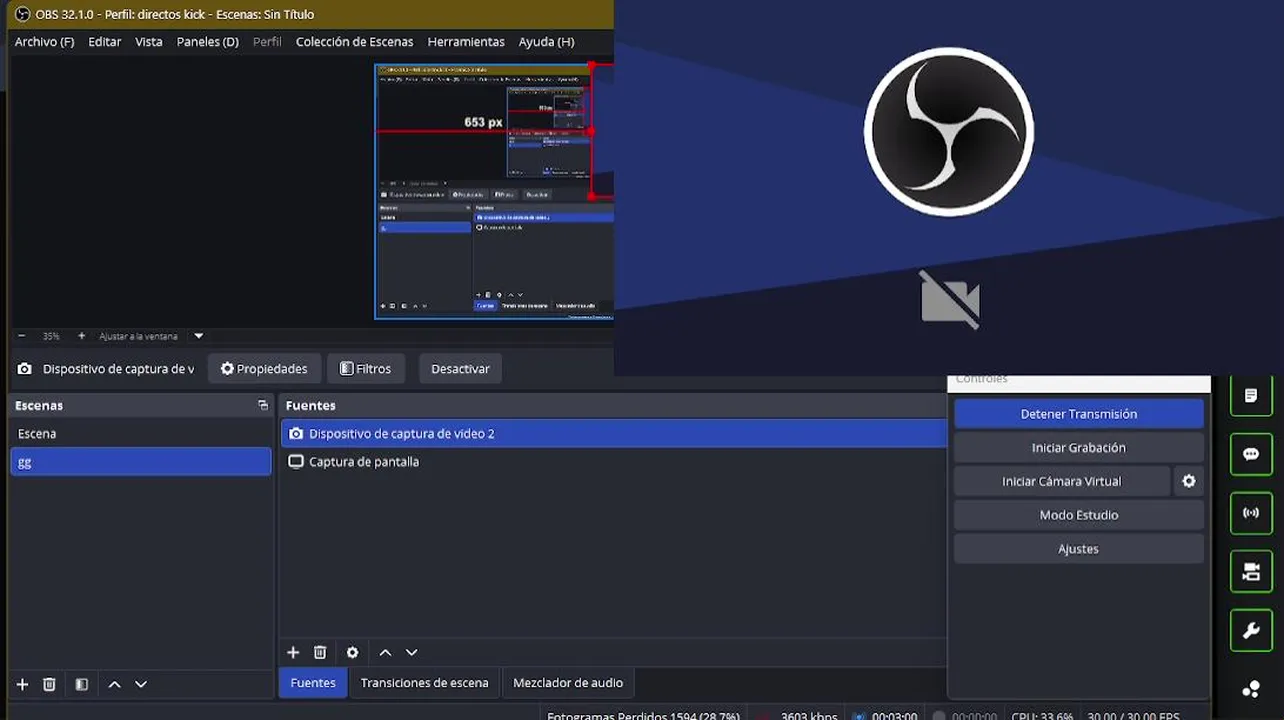The height and width of the screenshot is (720, 1284).
Task: Click the 3603 kbps bitrate status
Action: [x=808, y=715]
